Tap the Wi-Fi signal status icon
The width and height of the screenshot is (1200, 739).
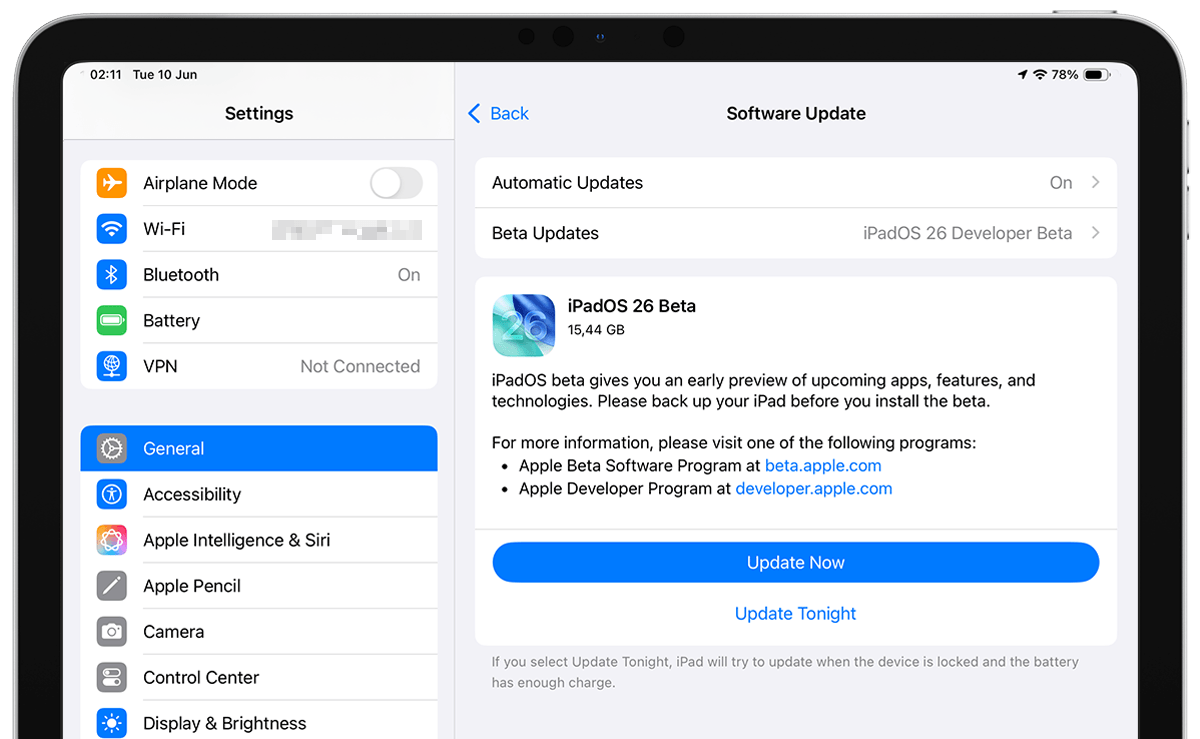click(x=1040, y=75)
